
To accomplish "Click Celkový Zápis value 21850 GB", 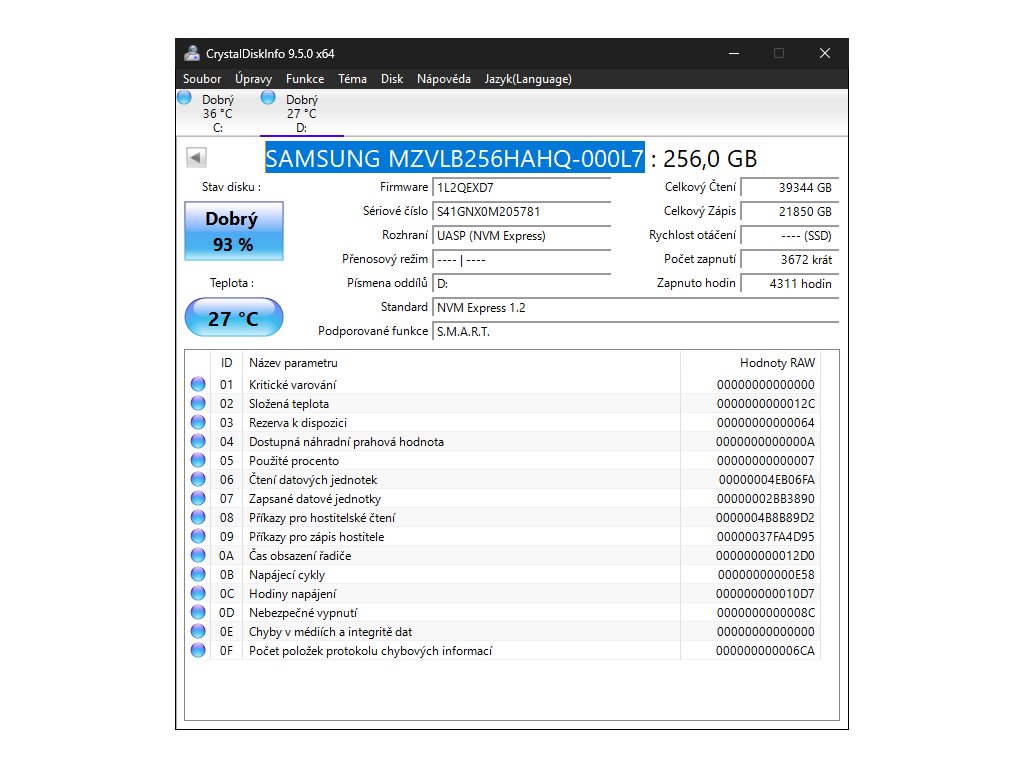I will (x=790, y=212).
